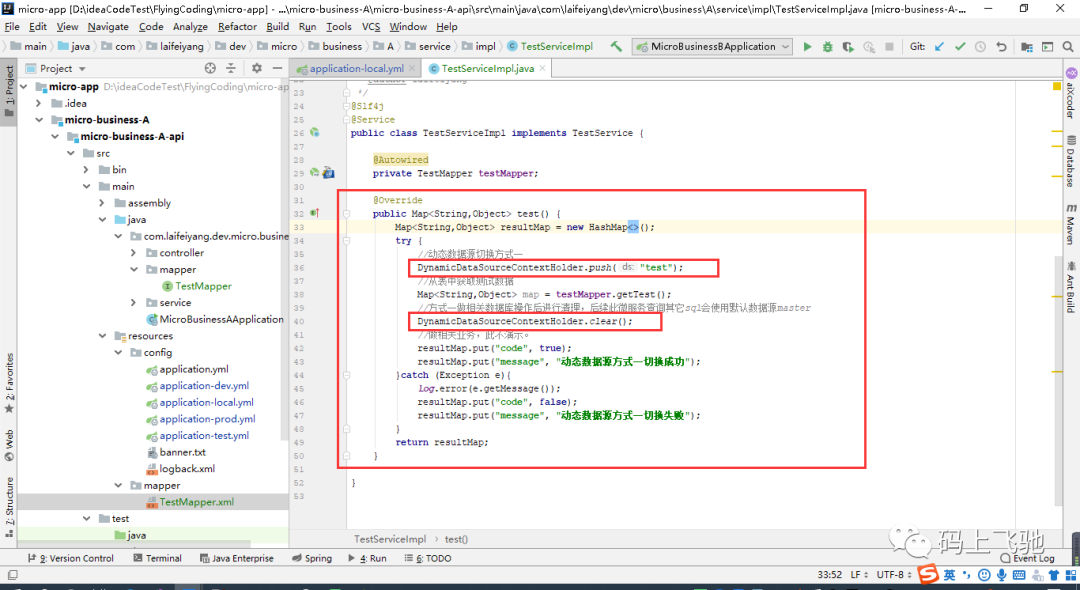
Task: Open the TODO tool window
Action: pos(428,558)
